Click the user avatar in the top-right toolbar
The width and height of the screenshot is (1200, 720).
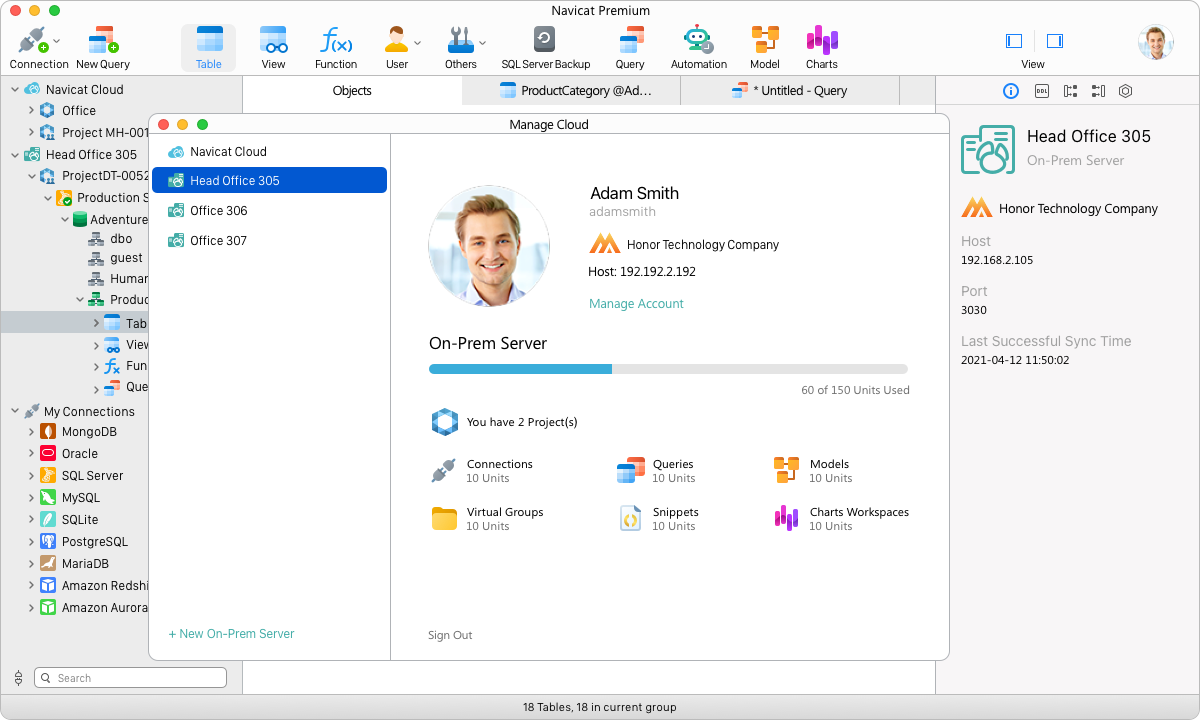coord(1155,41)
